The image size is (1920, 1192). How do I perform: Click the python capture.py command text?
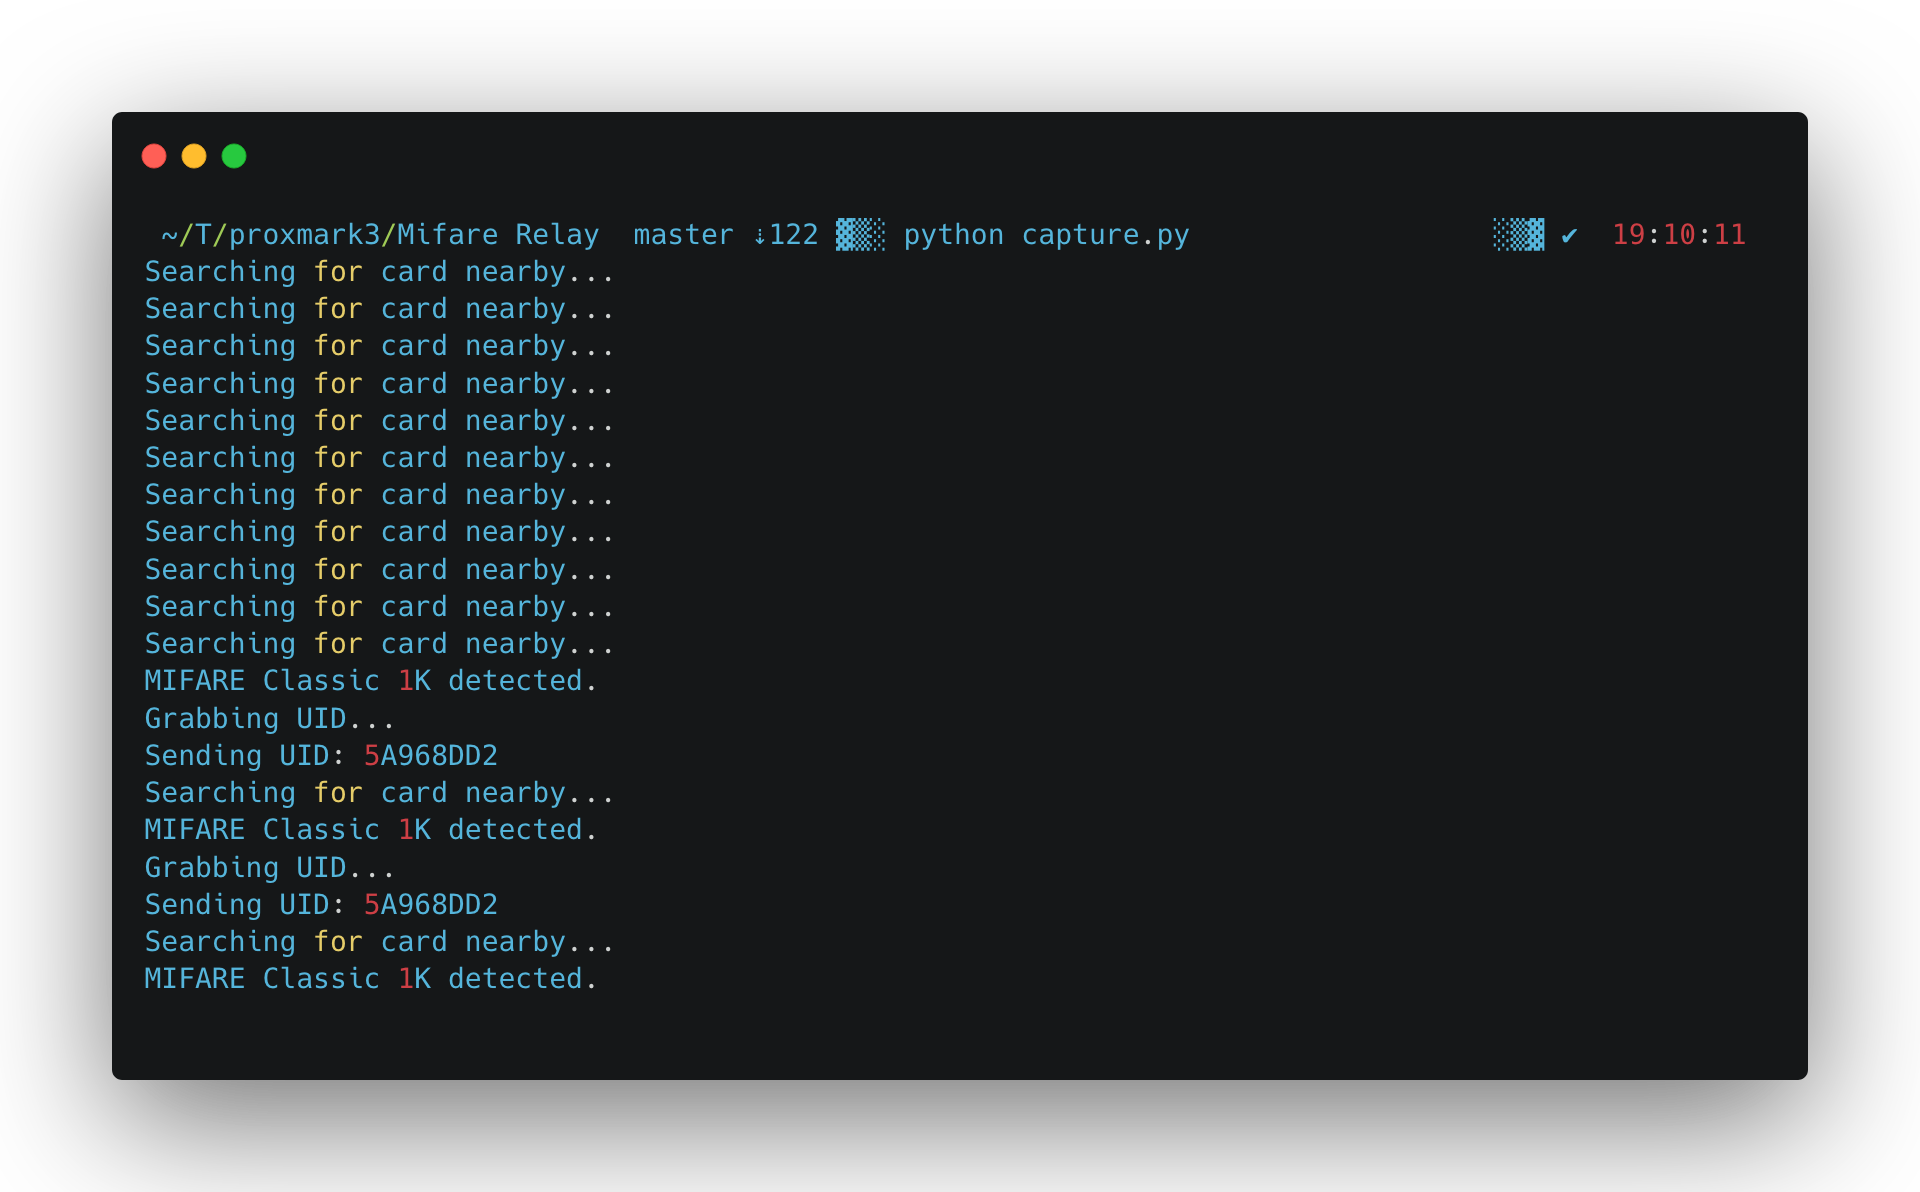click(x=1046, y=235)
